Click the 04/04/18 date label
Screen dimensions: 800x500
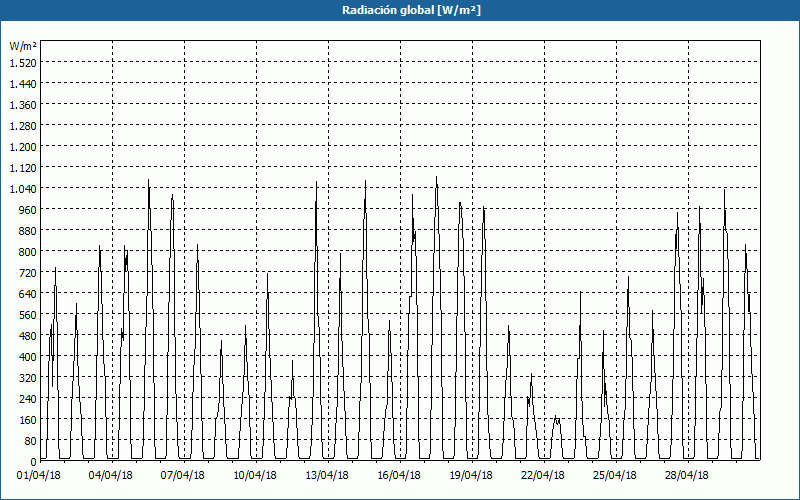coord(111,476)
